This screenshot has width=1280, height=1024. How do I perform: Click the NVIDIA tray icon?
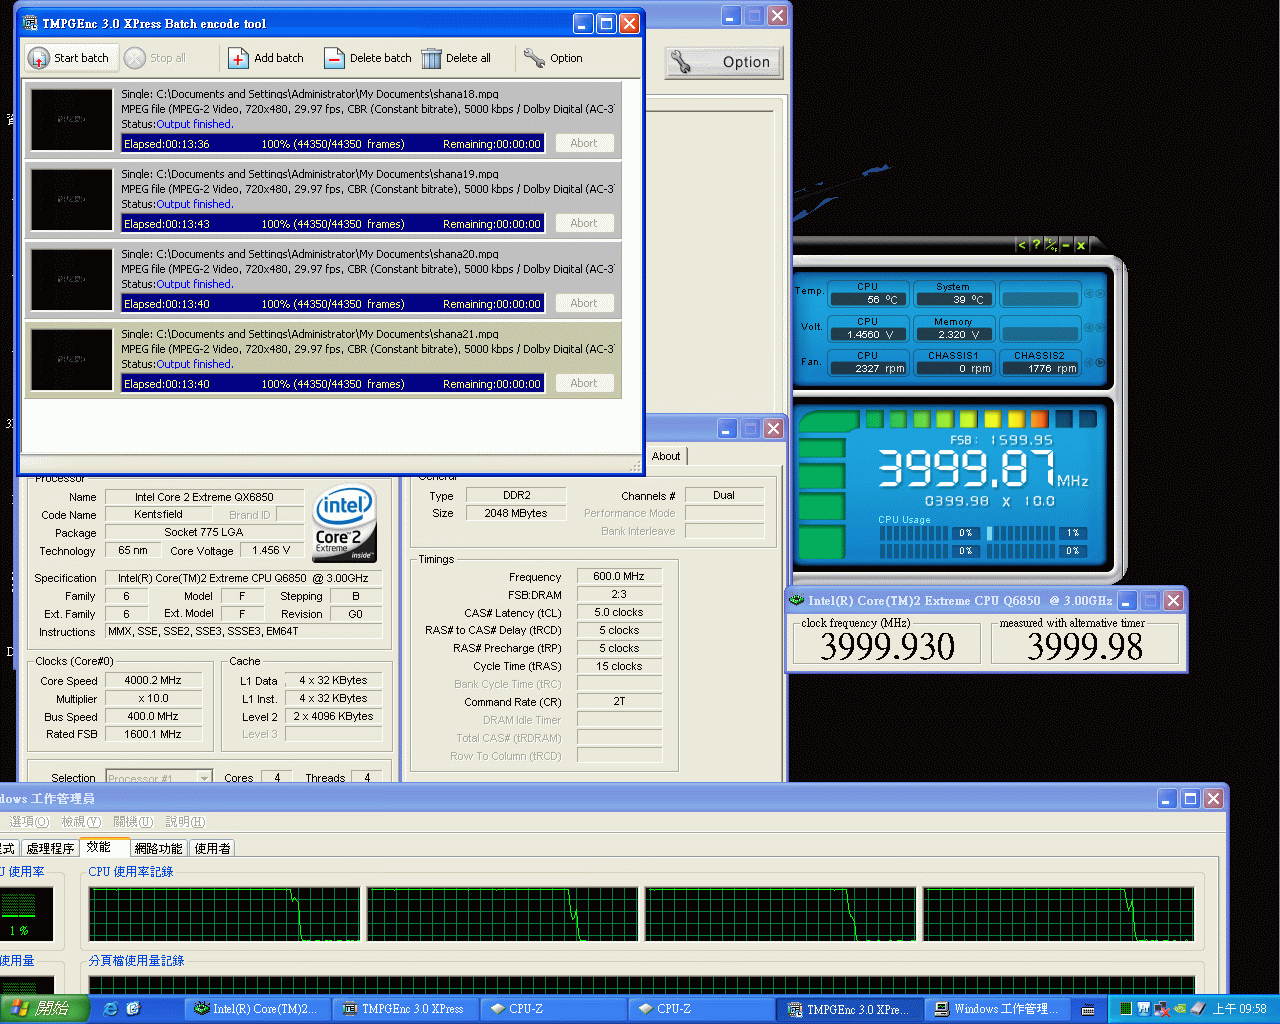coord(1180,1009)
